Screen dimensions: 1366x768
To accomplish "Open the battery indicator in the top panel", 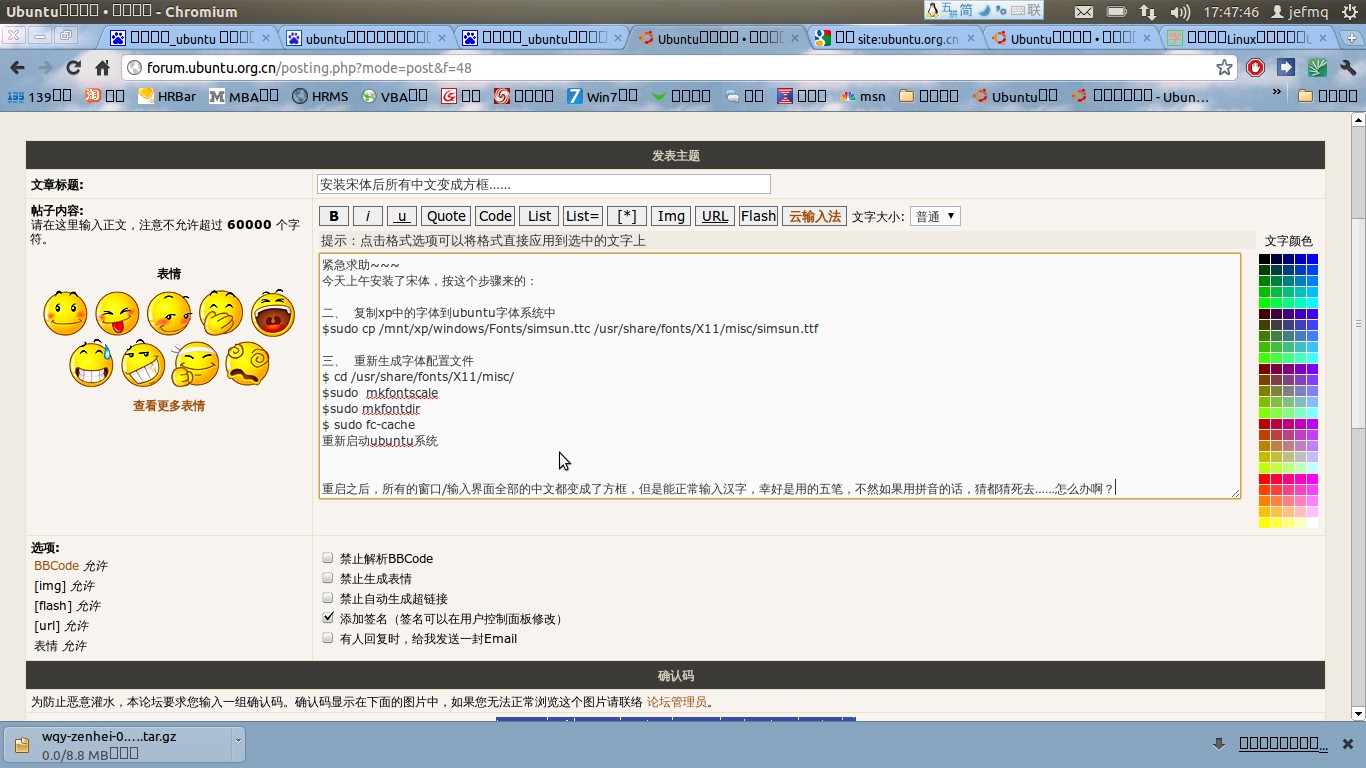I will click(1116, 12).
